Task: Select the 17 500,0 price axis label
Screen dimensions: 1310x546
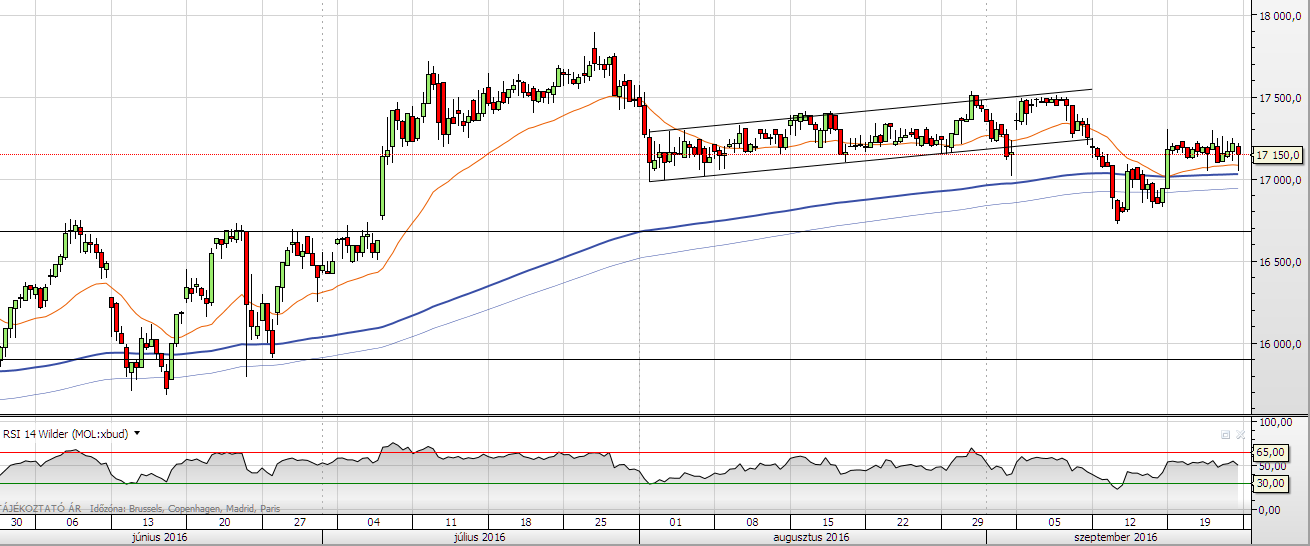Action: pos(1279,98)
